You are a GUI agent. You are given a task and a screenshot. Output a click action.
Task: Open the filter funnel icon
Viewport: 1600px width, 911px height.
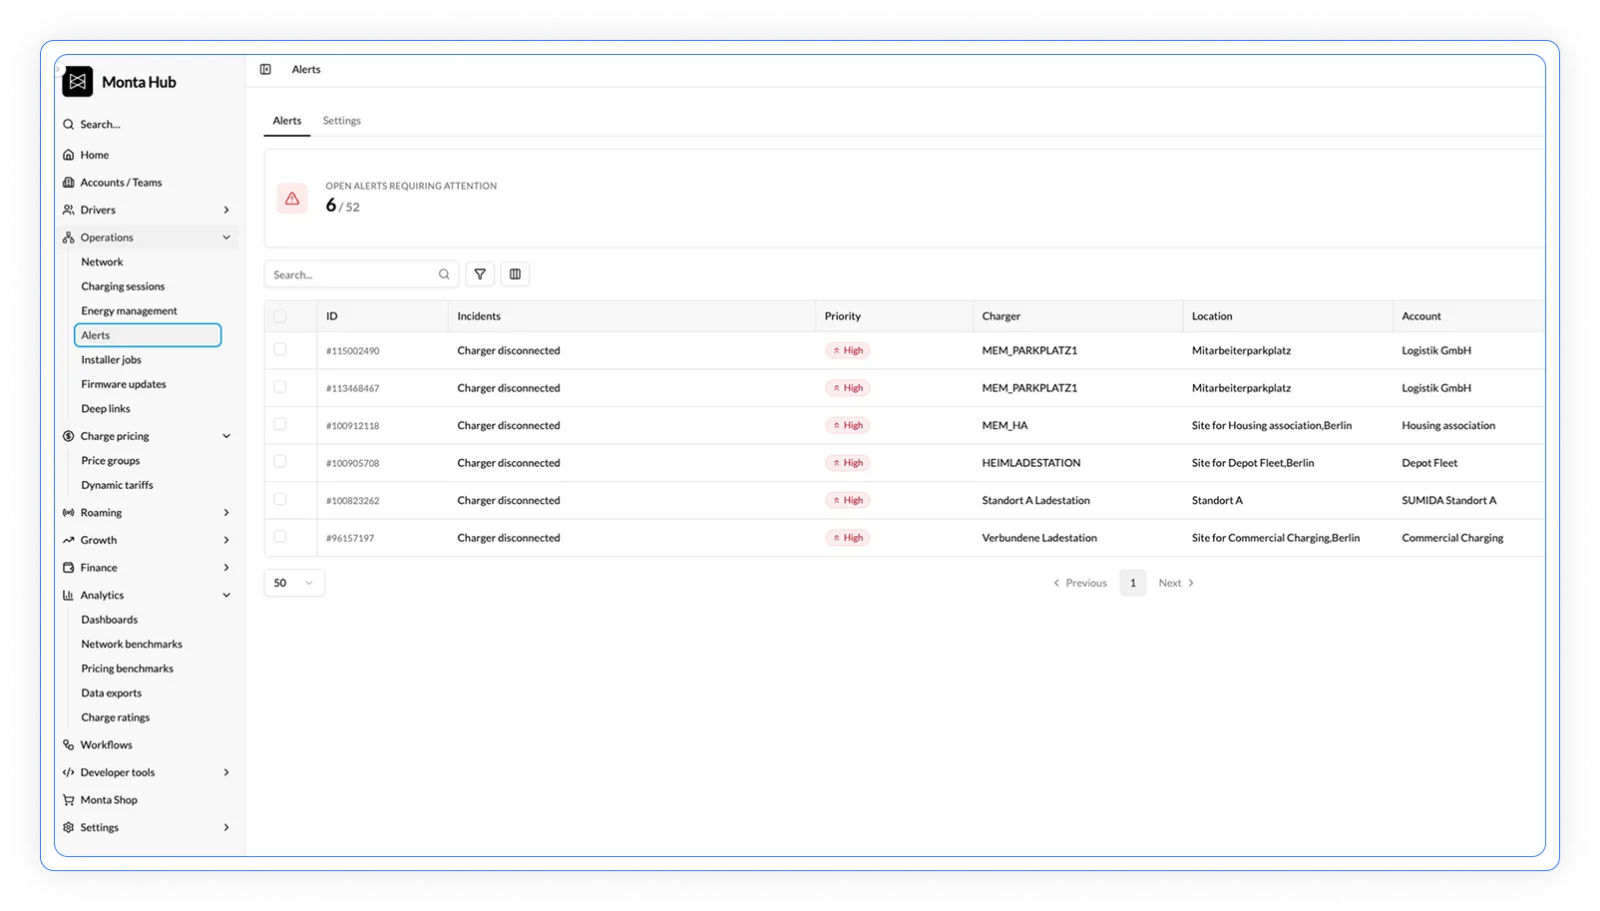pos(480,274)
